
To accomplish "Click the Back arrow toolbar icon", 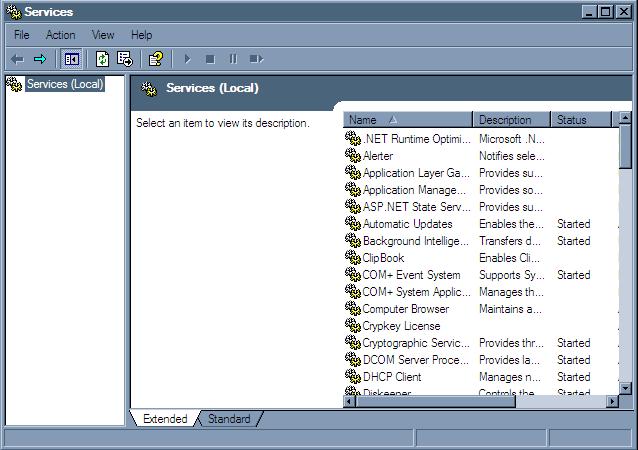I will click(17, 59).
